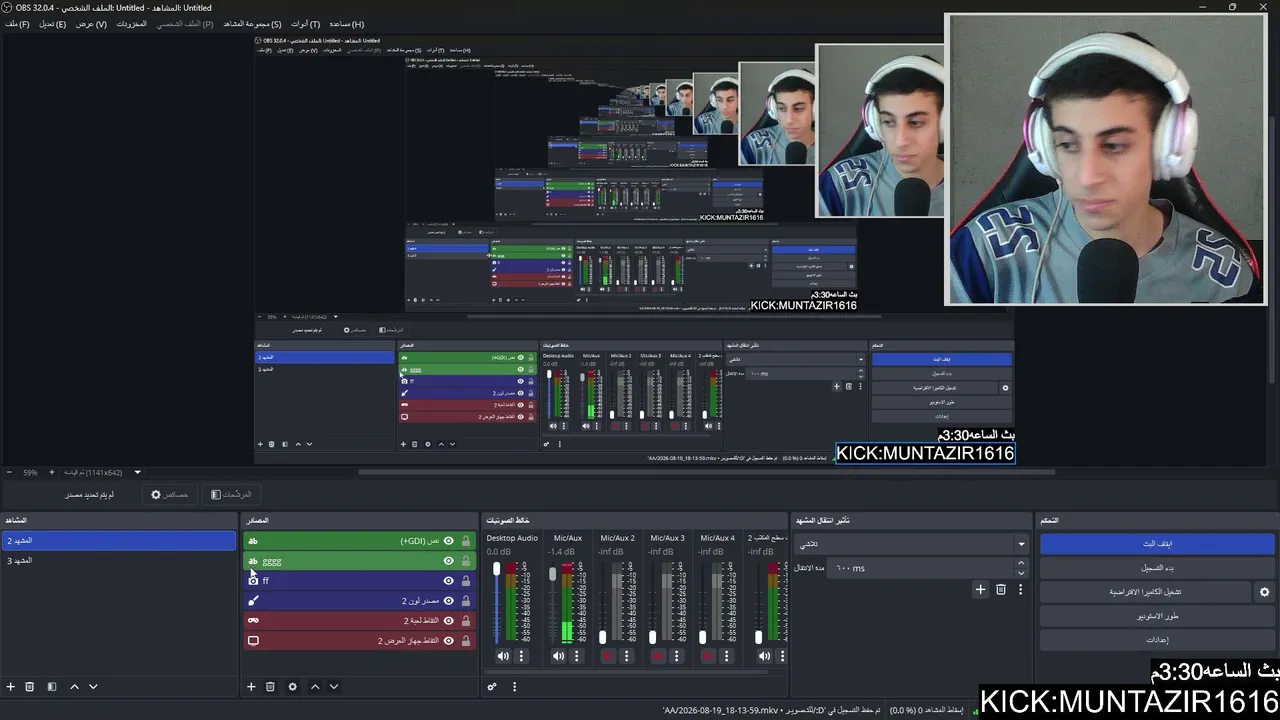Enable Studio Mode with طور الاستوديو button
Image resolution: width=1280 pixels, height=720 pixels.
point(1157,616)
